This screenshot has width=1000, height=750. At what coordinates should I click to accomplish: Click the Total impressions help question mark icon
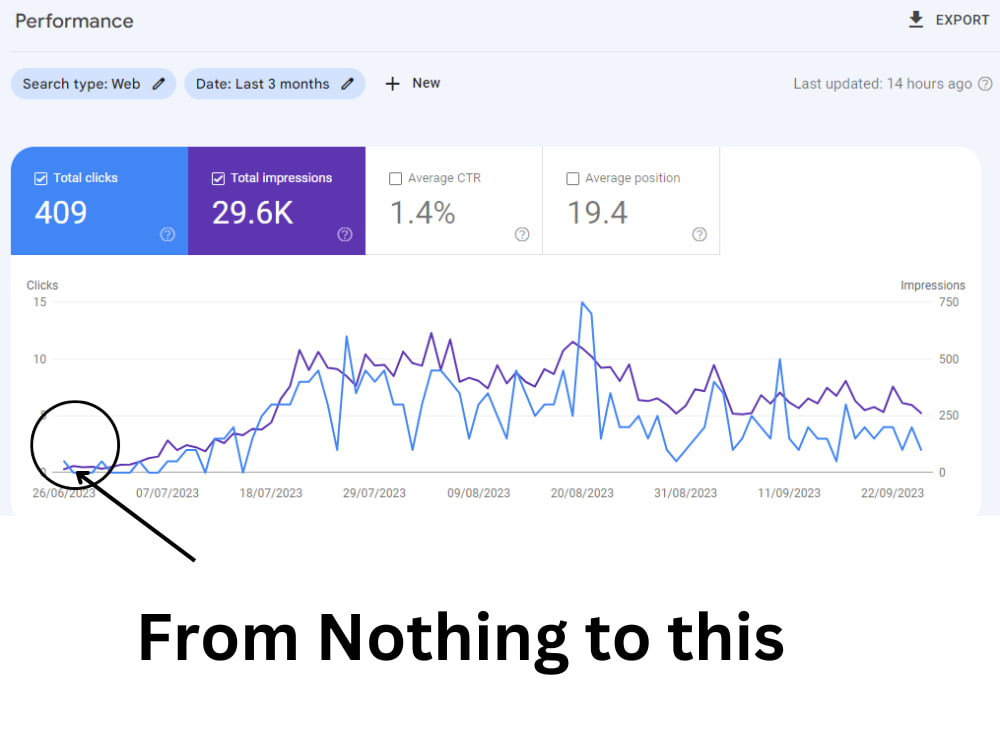[x=344, y=235]
